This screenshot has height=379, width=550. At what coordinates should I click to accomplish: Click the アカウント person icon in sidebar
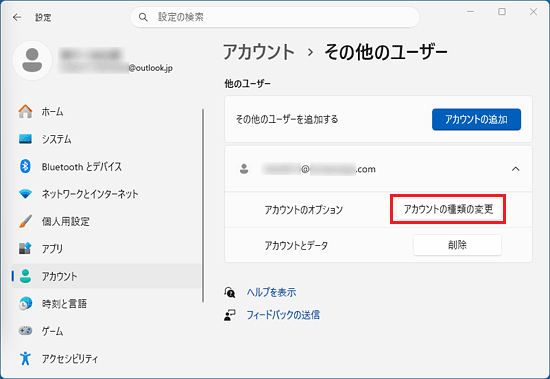click(x=25, y=276)
